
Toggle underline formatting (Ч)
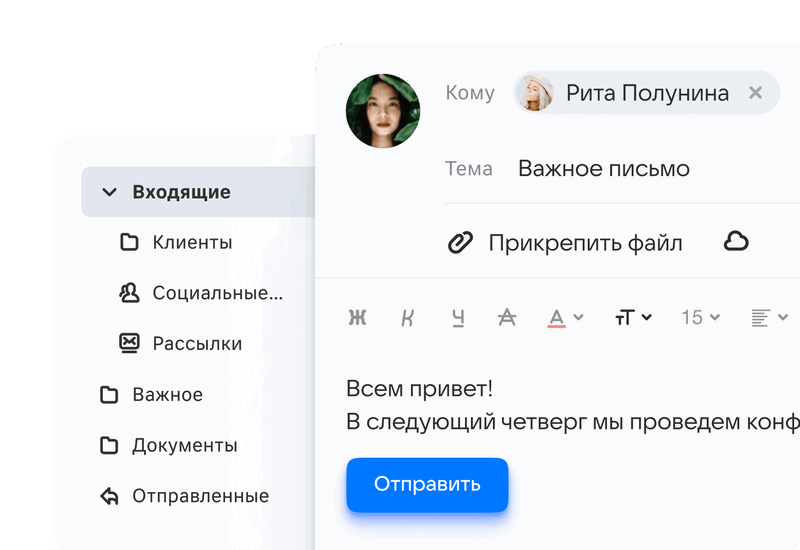(458, 317)
